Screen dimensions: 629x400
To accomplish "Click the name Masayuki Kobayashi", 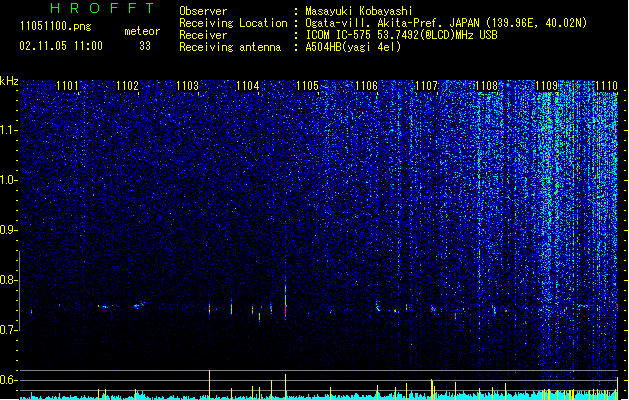I will pos(359,11).
